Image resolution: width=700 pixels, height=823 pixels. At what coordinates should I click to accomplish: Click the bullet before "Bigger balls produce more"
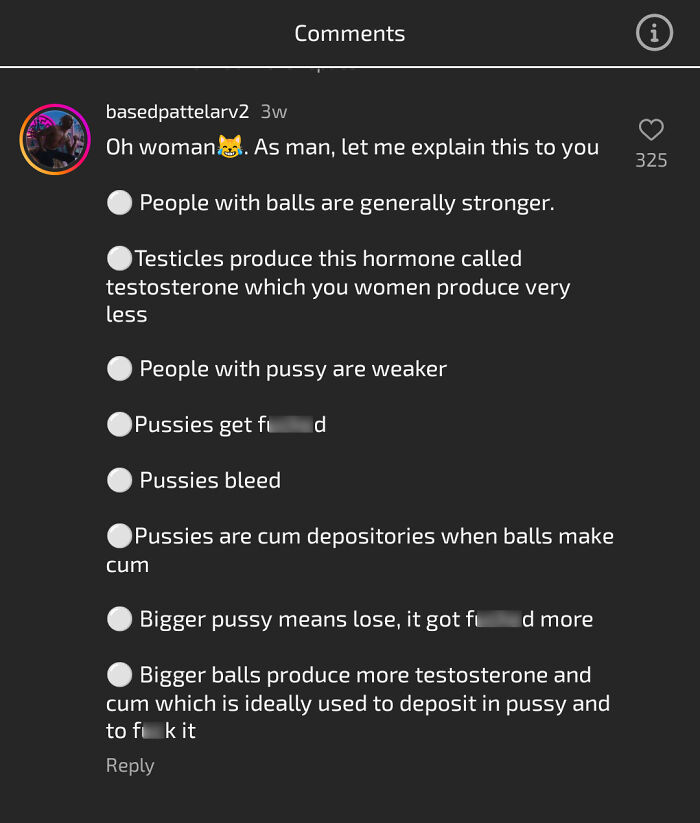(x=120, y=675)
